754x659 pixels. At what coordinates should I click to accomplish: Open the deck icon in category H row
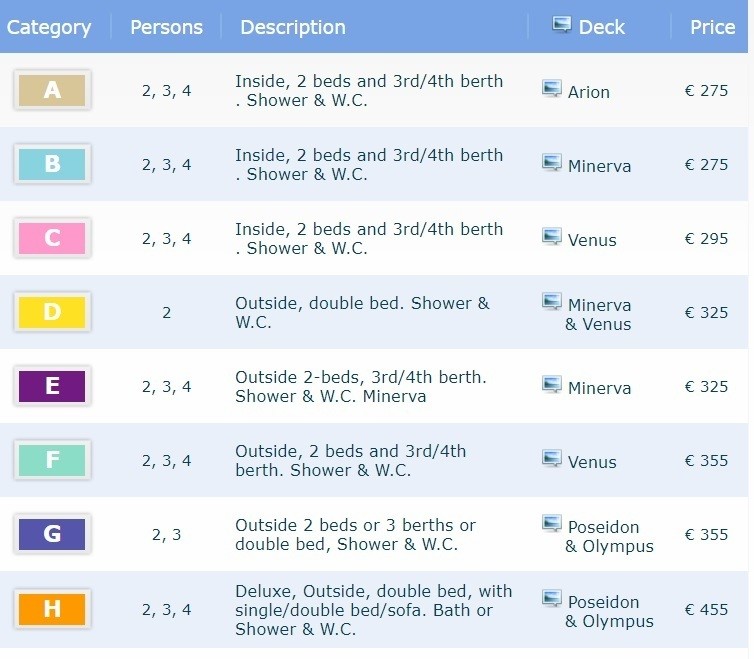point(552,598)
